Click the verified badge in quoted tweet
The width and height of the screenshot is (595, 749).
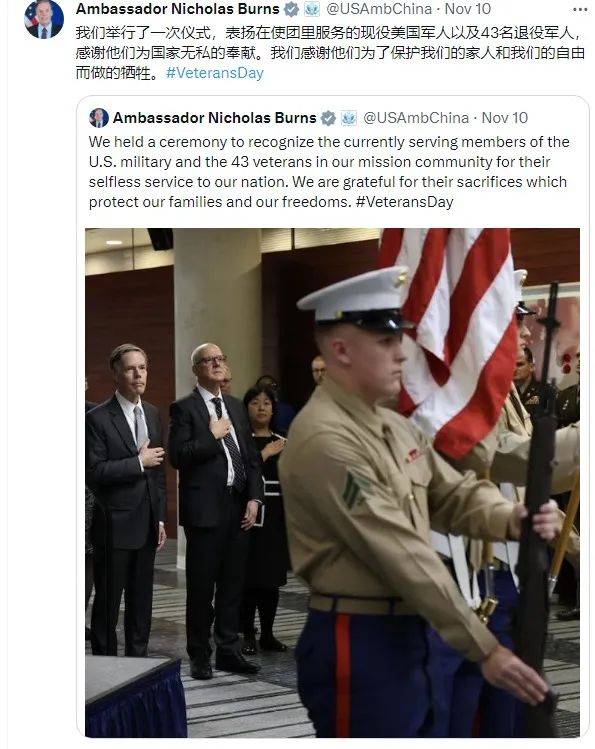[328, 118]
